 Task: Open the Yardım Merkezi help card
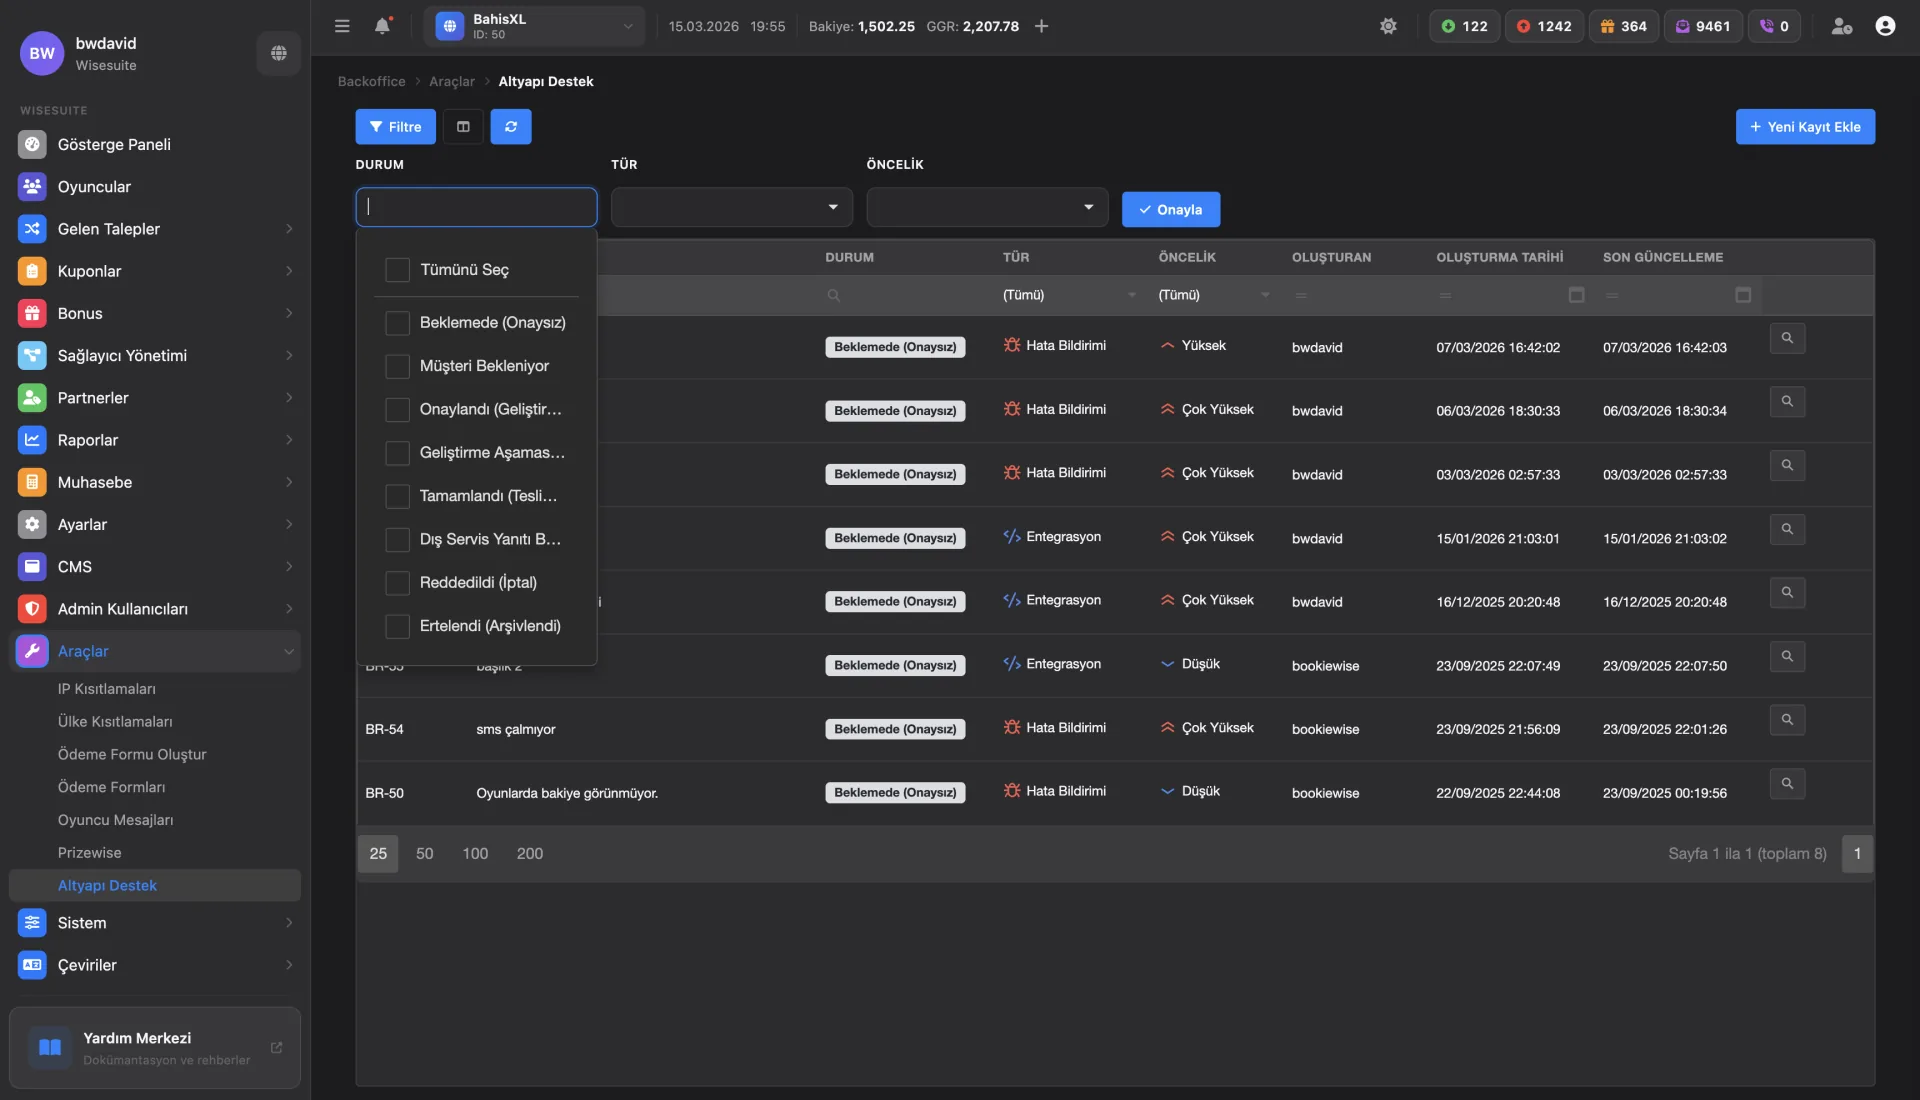155,1048
